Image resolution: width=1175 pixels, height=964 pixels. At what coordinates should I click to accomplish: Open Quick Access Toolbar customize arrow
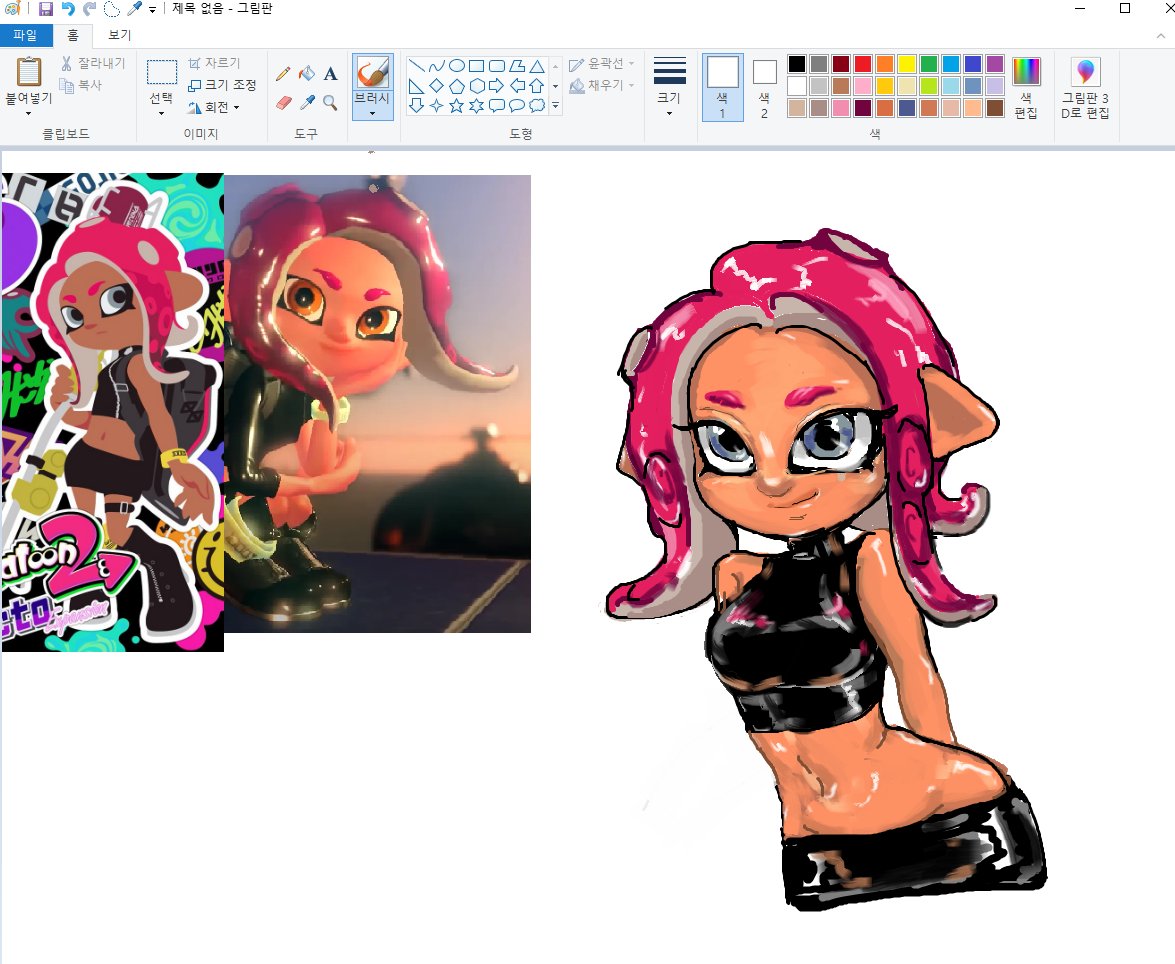152,10
